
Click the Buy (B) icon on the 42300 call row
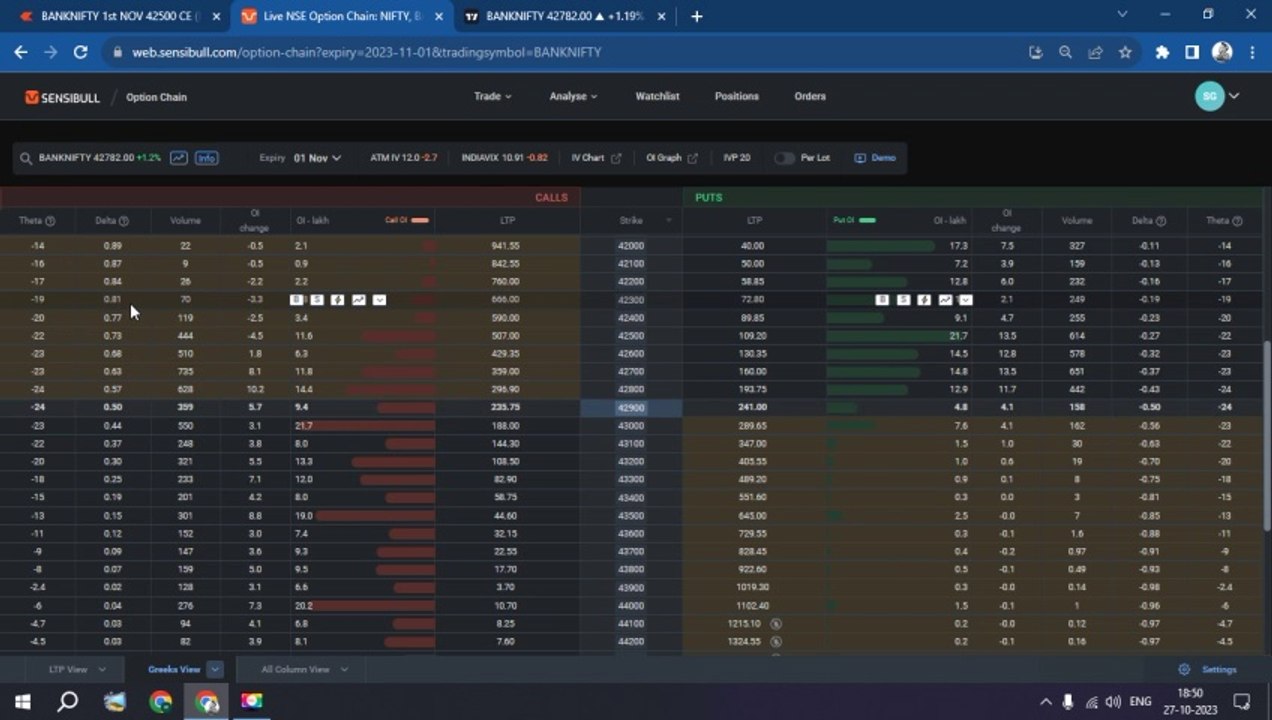pyautogui.click(x=296, y=300)
